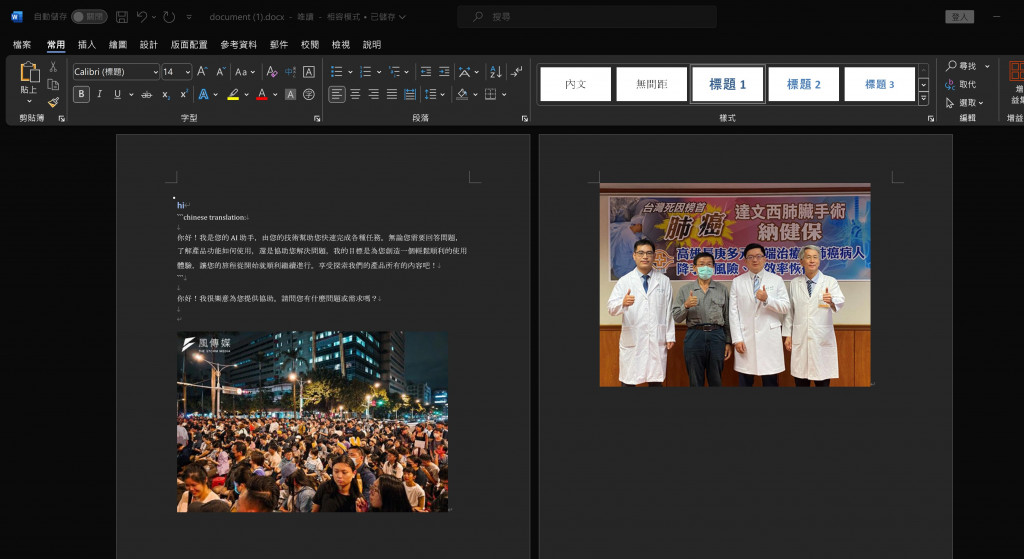Apply the Heading 1 (標題 1) style

[728, 84]
